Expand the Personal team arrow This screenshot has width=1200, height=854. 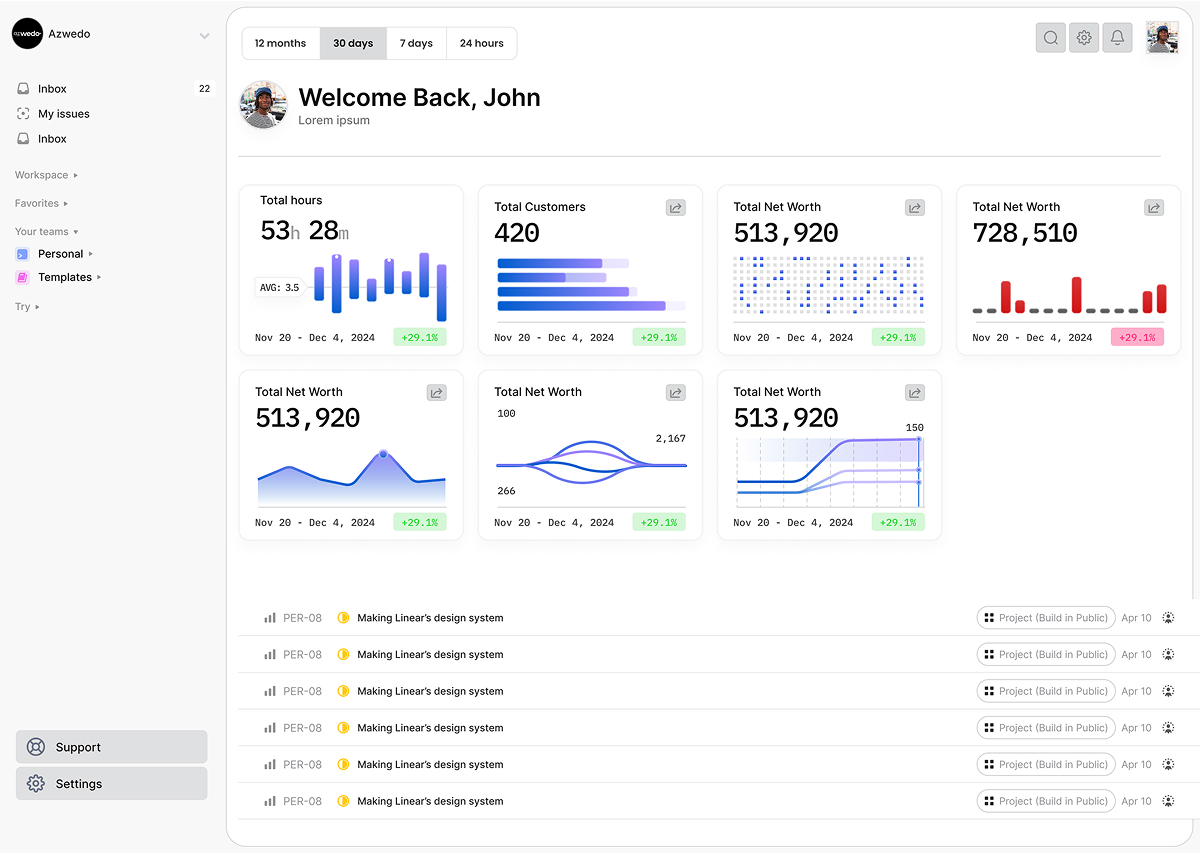pos(91,254)
